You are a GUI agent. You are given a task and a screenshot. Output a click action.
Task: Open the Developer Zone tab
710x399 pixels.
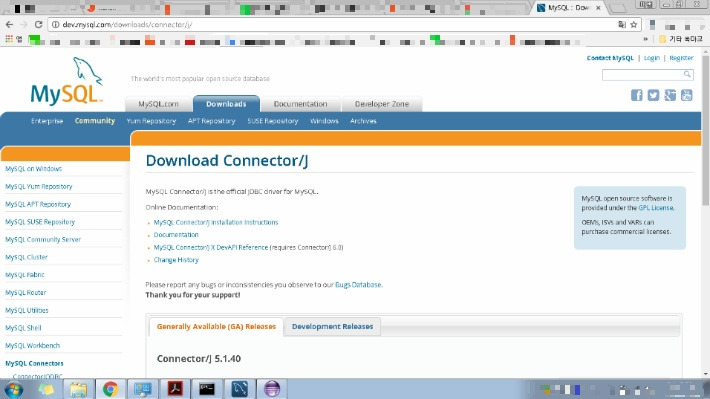(x=382, y=104)
